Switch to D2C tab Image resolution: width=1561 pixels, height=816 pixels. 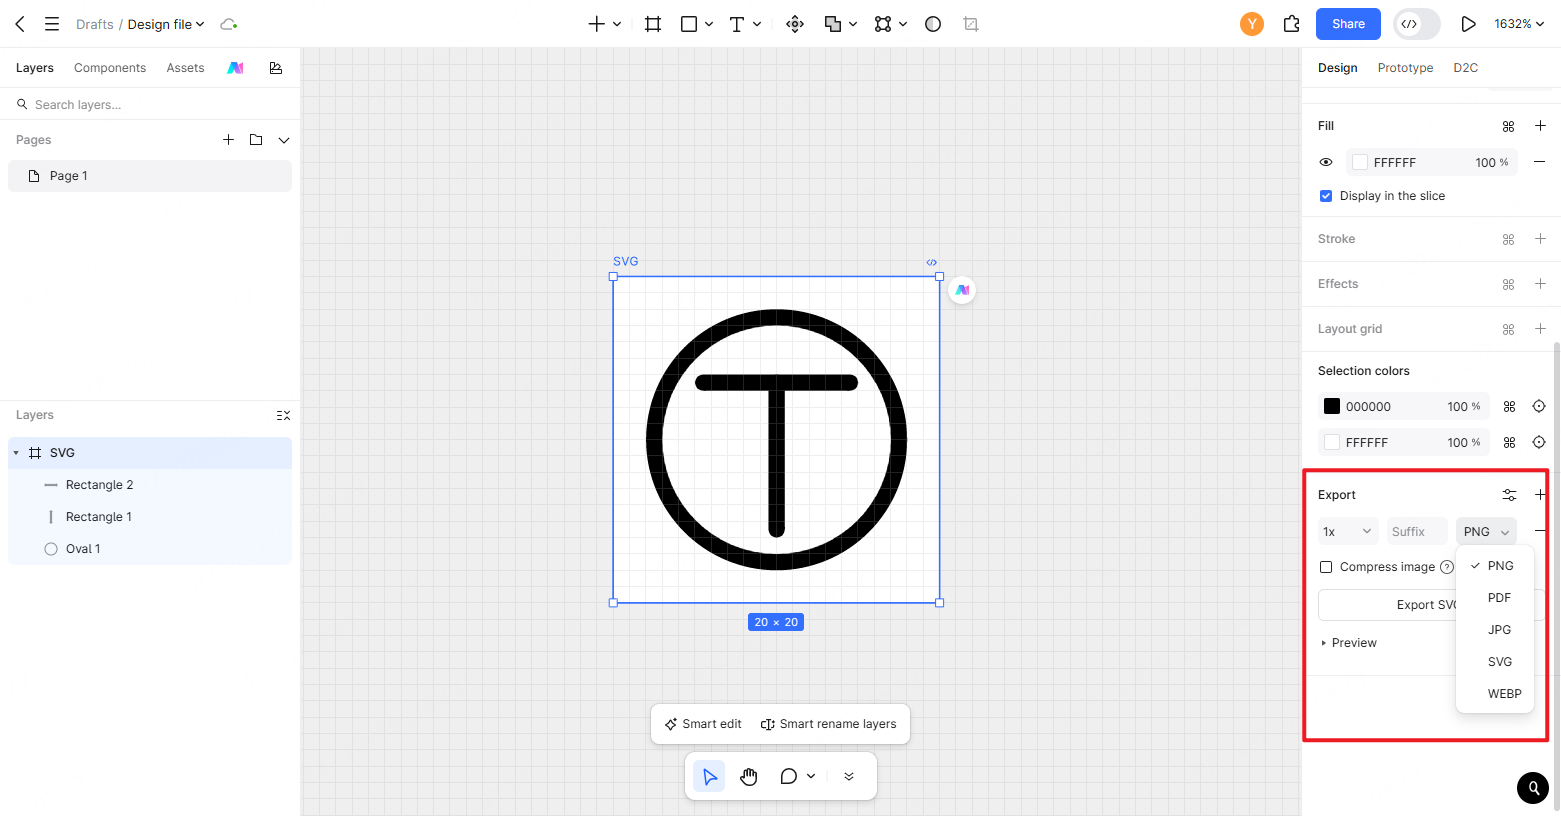pyautogui.click(x=1465, y=68)
